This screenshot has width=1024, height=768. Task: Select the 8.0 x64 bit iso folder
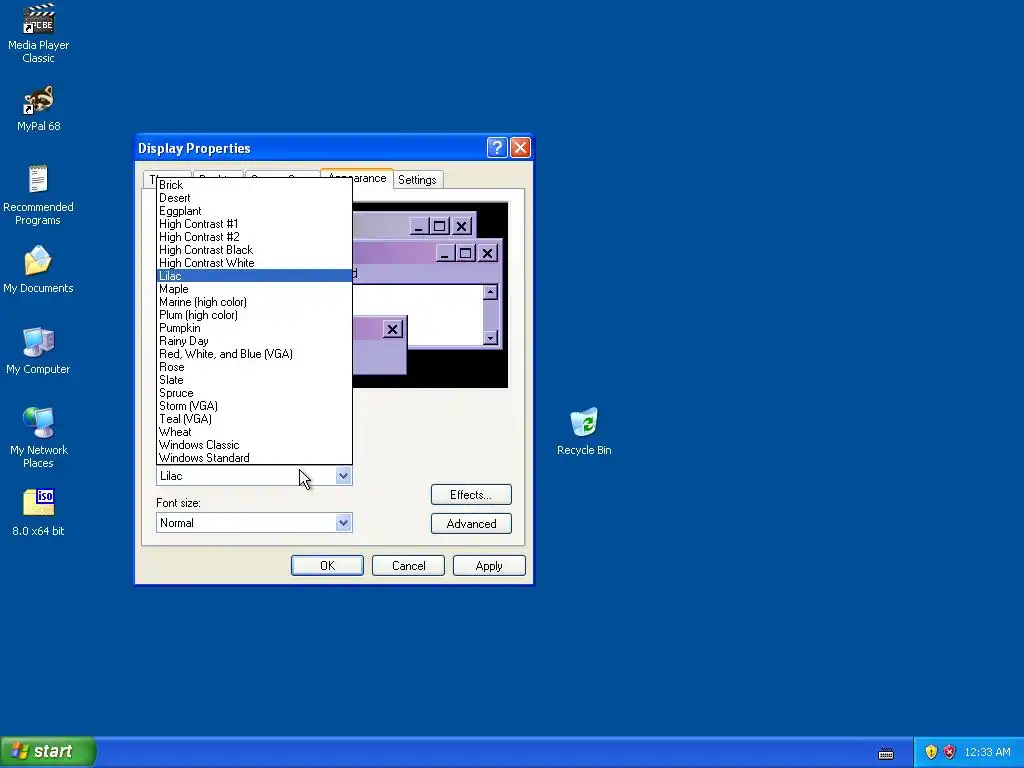click(x=38, y=512)
